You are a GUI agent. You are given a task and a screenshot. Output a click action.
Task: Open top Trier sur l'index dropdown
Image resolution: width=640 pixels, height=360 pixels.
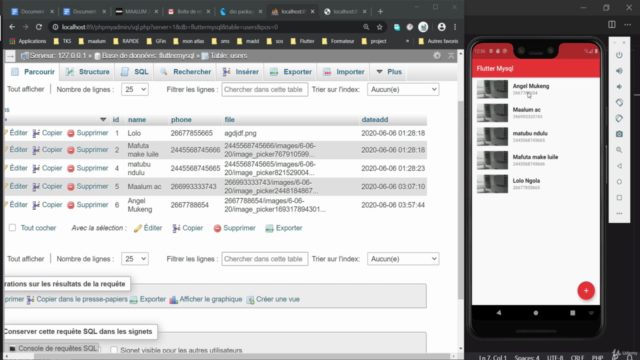403,89
